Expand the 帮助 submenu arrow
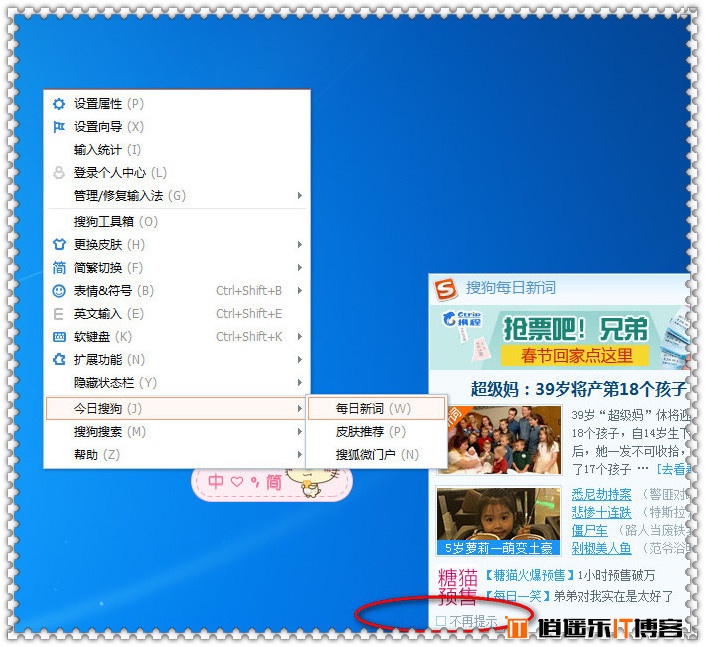The height and width of the screenshot is (647, 705). [x=299, y=455]
